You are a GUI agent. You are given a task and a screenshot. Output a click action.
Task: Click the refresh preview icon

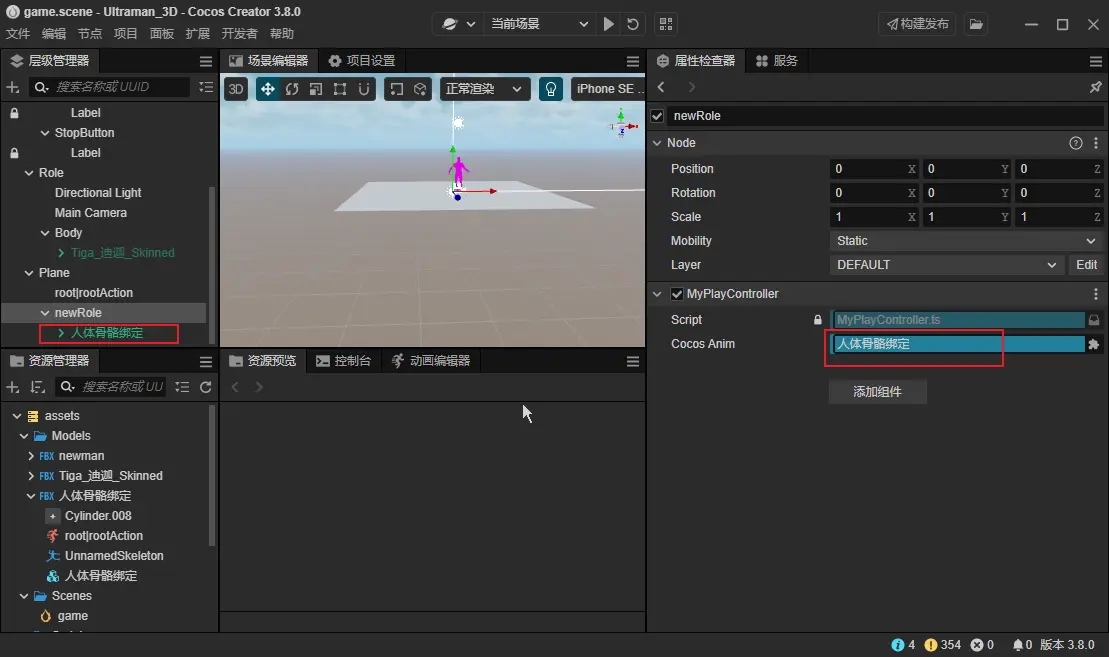click(633, 24)
